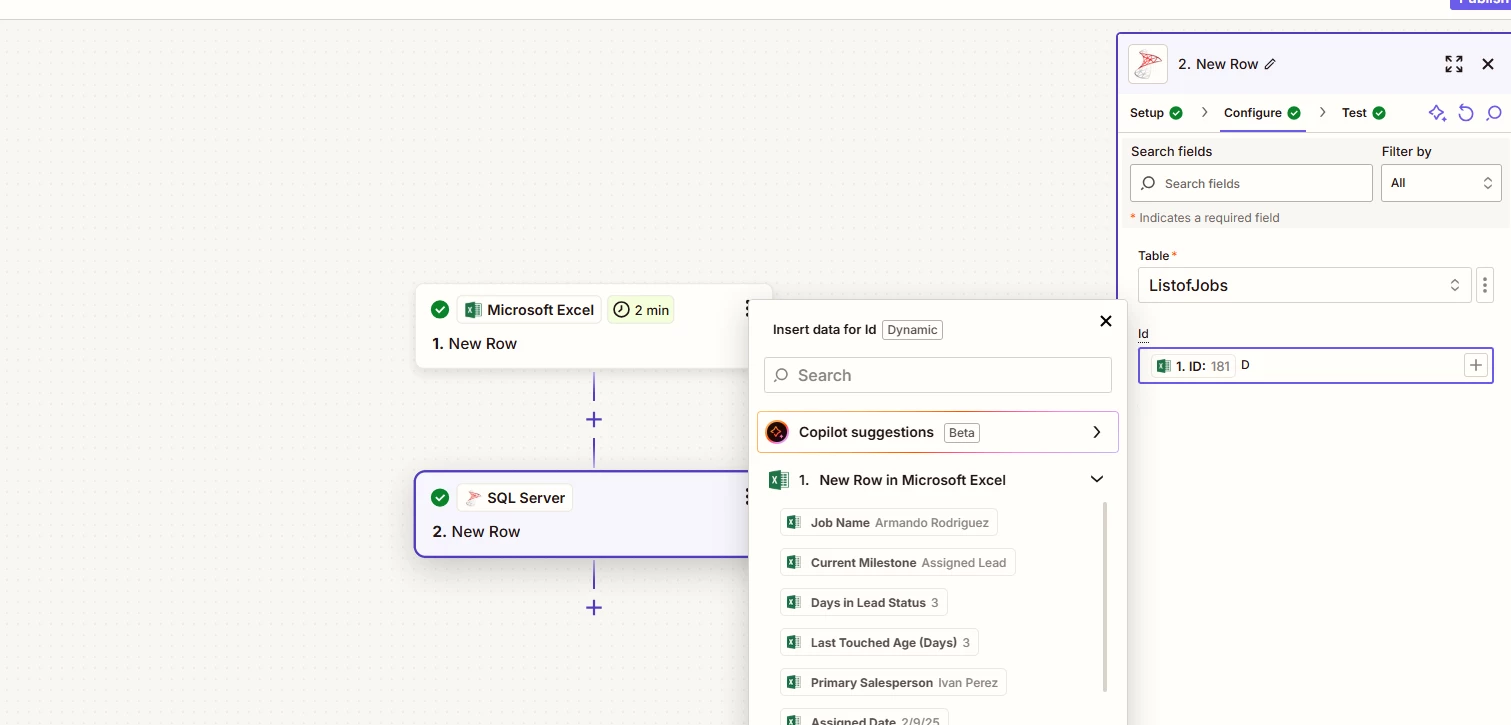Click the Search fields input box
The height and width of the screenshot is (725, 1511).
(1251, 183)
